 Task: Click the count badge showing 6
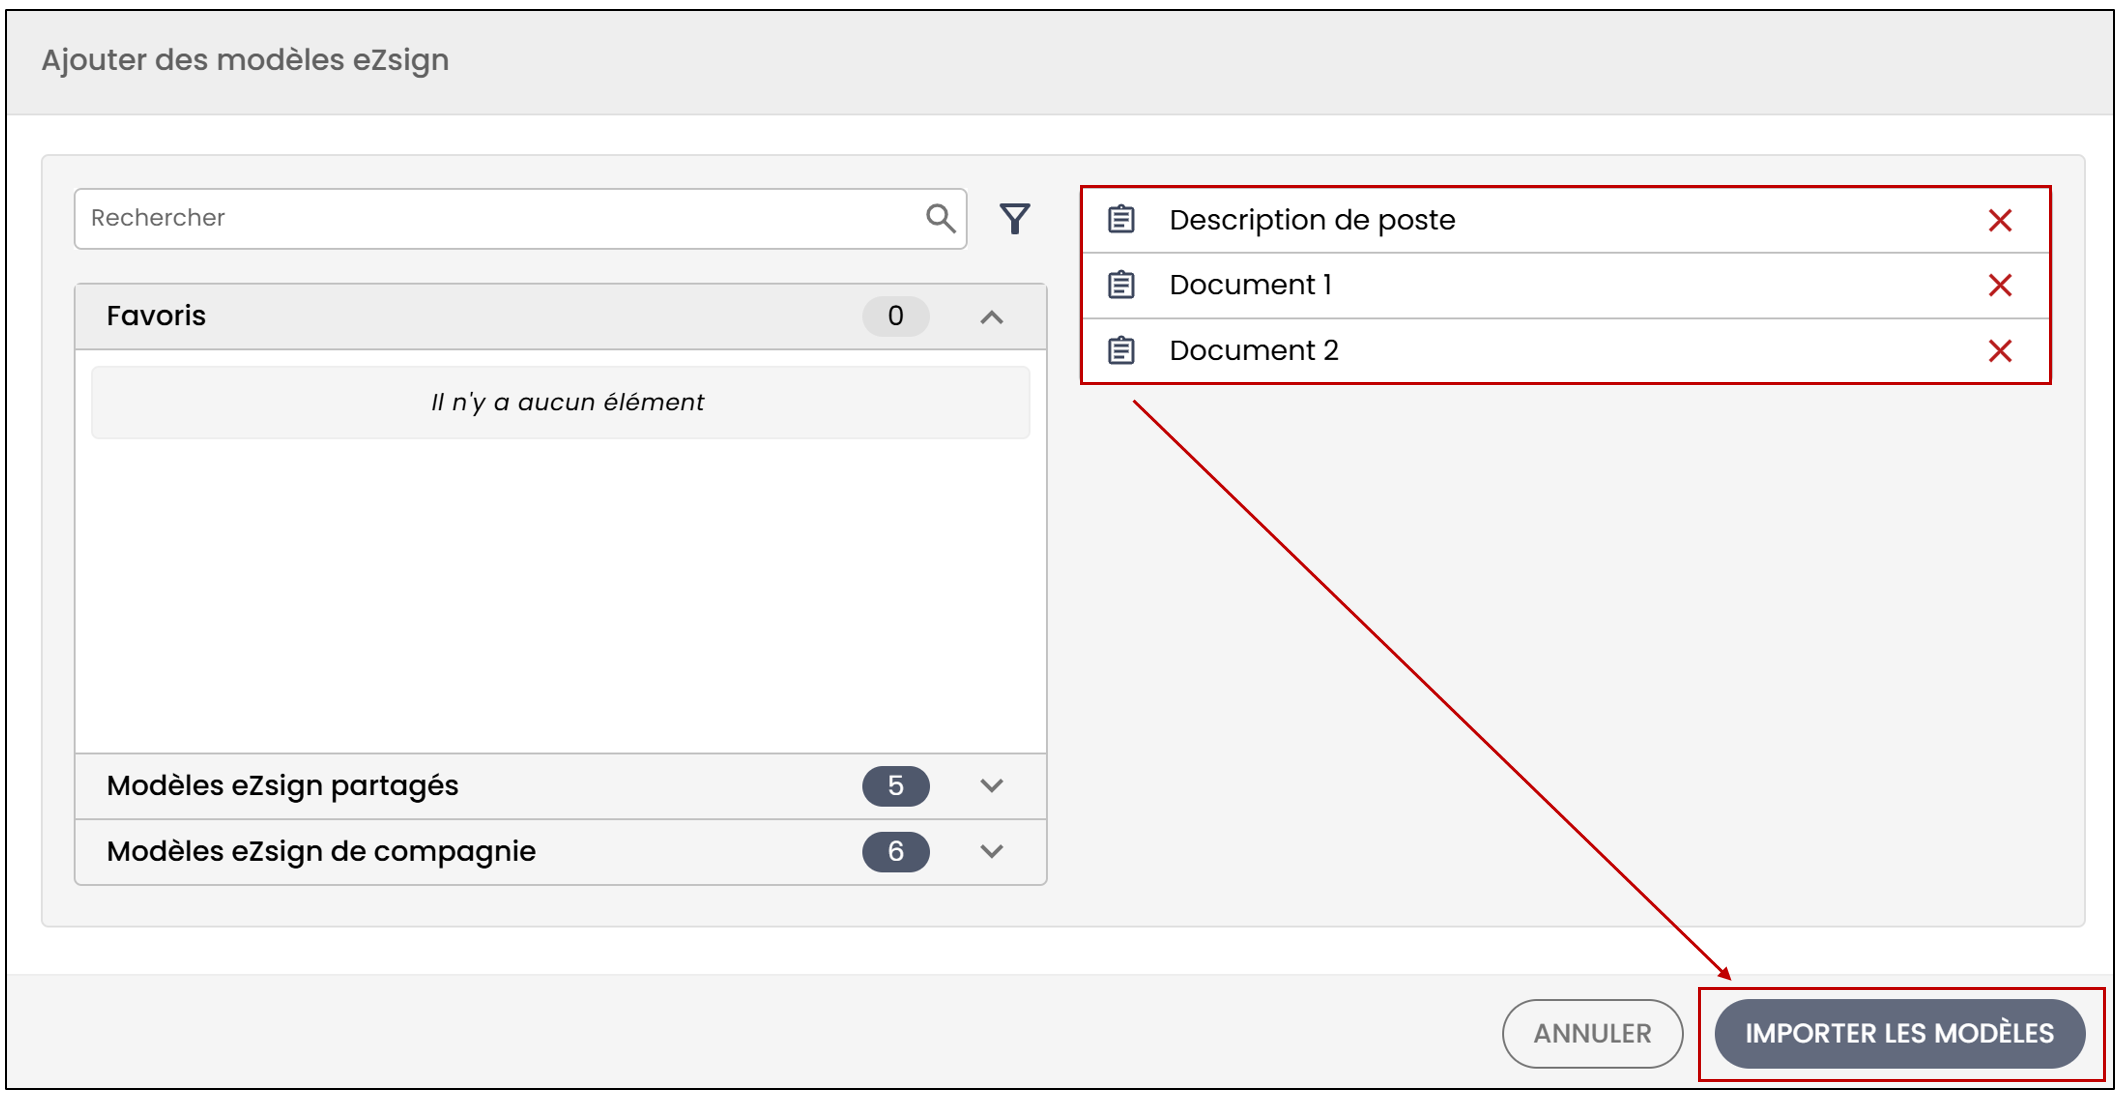click(896, 852)
